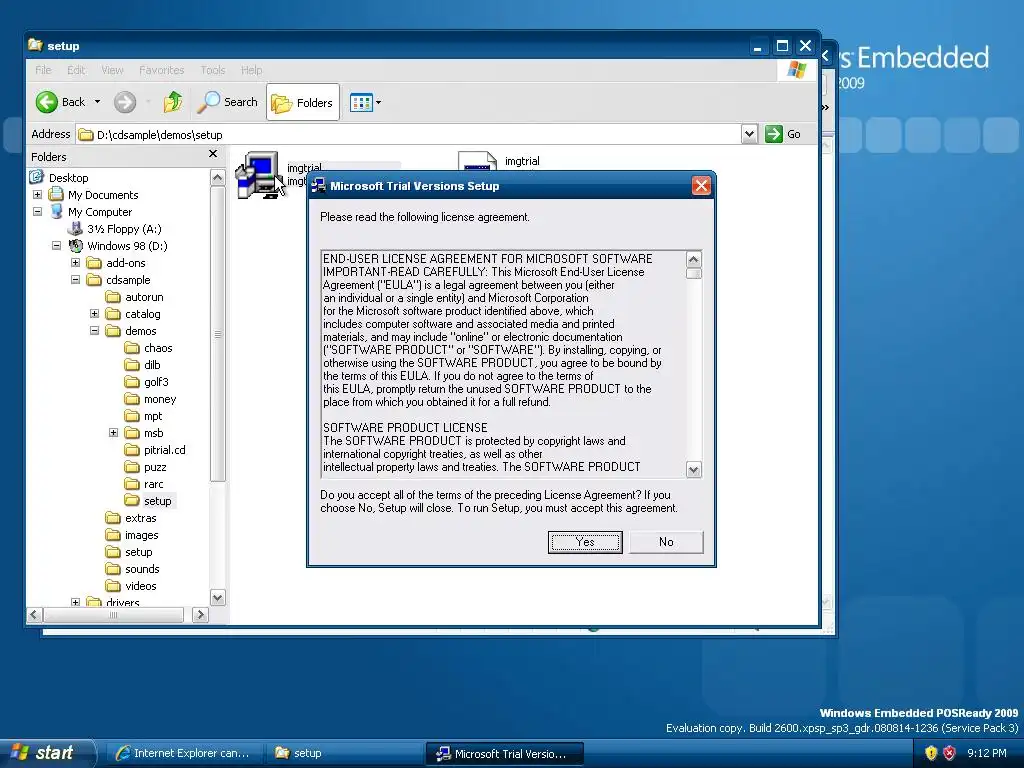Open the File menu

pyautogui.click(x=43, y=70)
